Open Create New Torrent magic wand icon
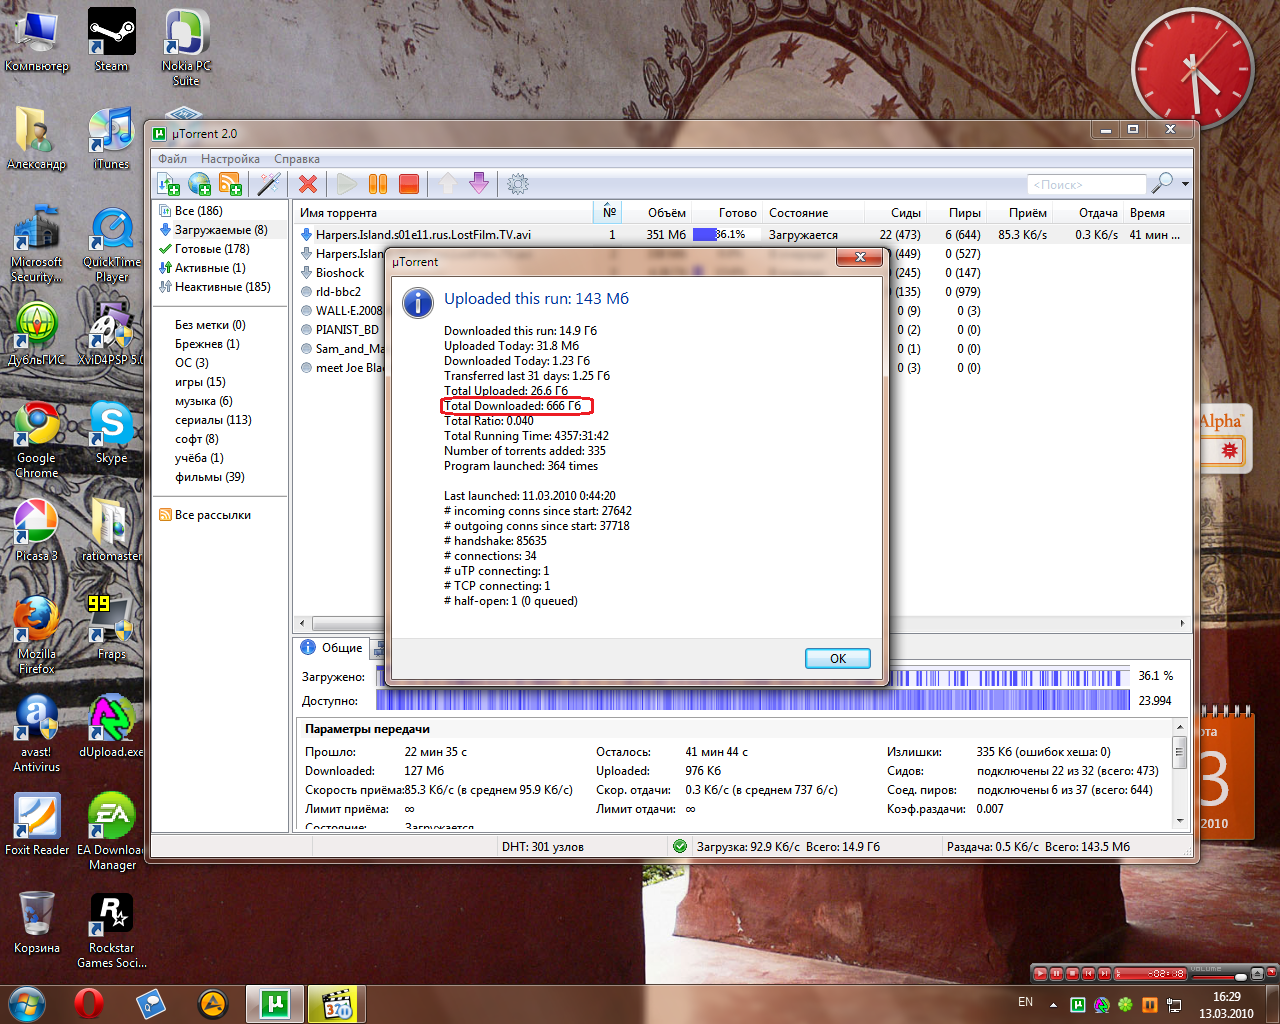The image size is (1280, 1024). pyautogui.click(x=268, y=184)
